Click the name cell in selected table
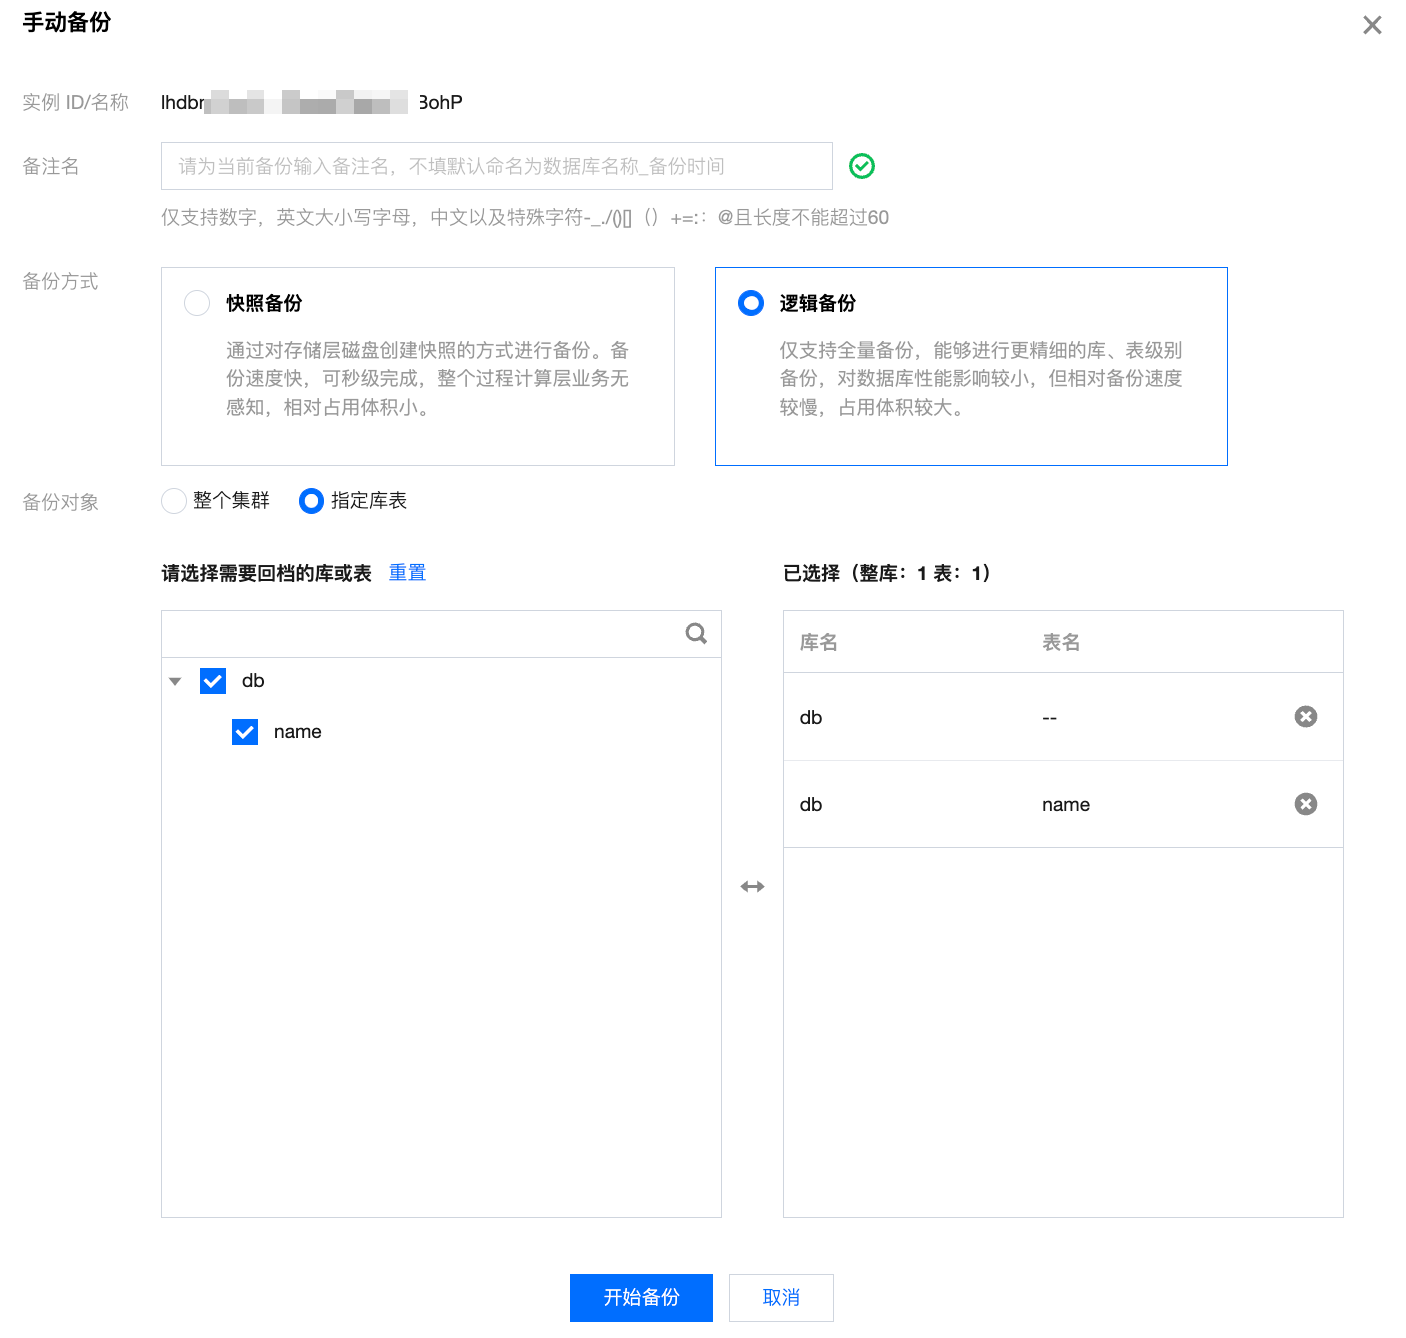Screen dimensions: 1406x1338 (x=1066, y=804)
